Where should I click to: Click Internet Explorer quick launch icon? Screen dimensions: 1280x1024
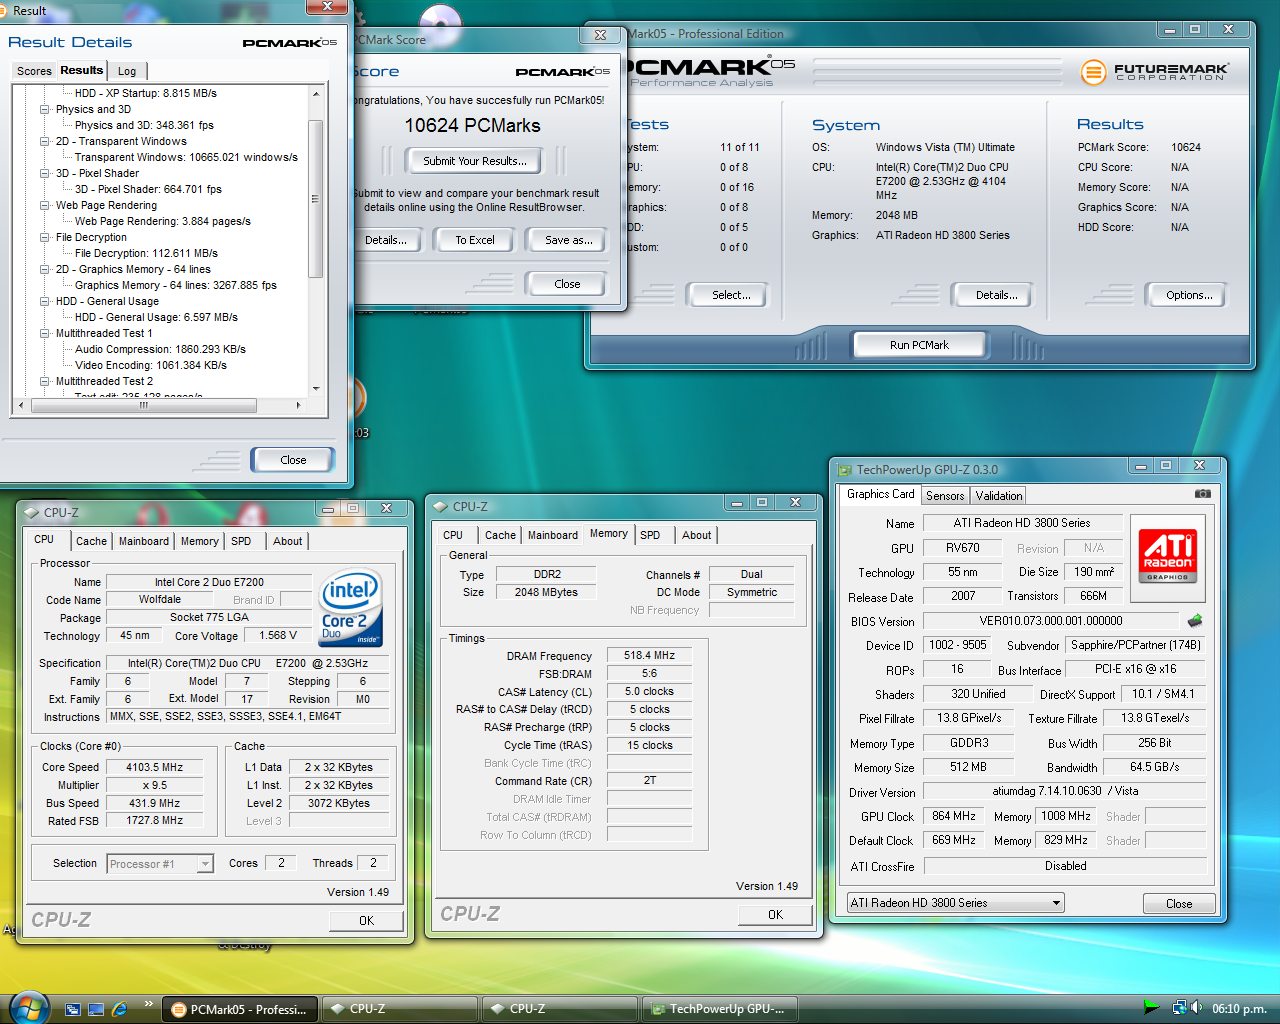120,1009
